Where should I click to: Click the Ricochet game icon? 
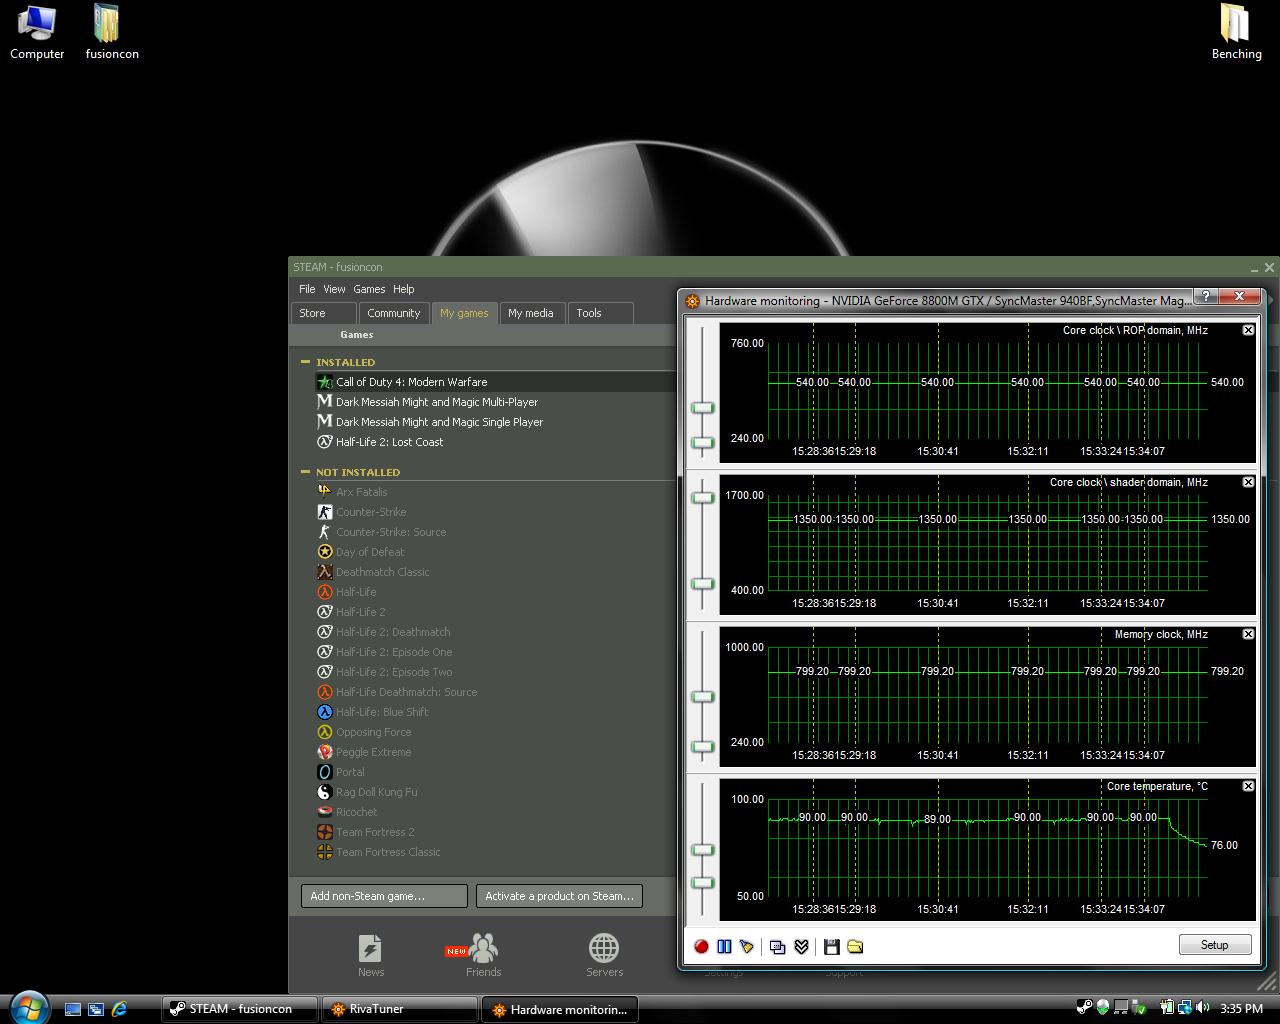click(x=324, y=812)
